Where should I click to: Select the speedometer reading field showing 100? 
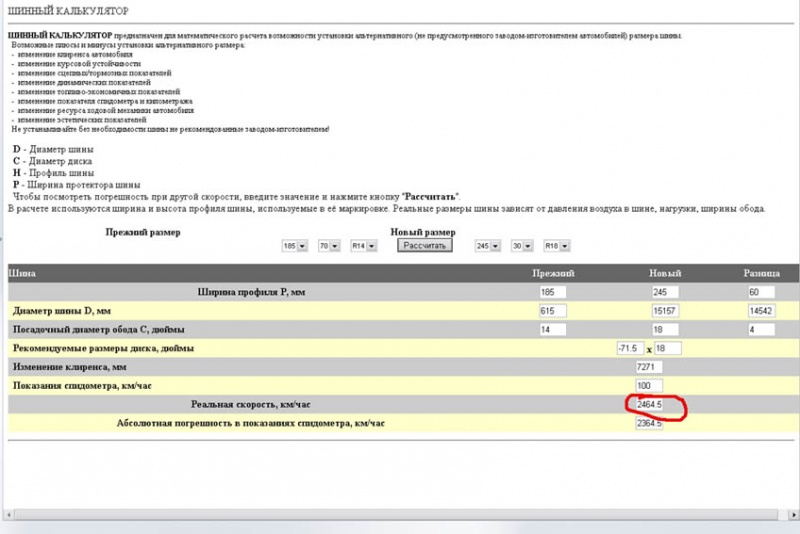point(650,385)
